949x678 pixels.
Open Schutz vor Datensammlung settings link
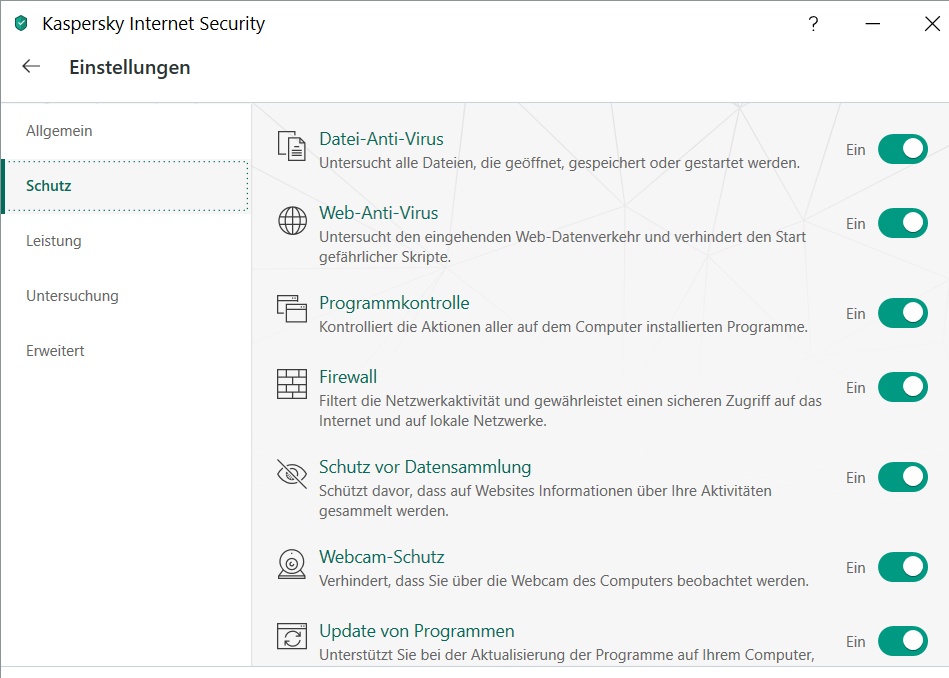point(425,467)
